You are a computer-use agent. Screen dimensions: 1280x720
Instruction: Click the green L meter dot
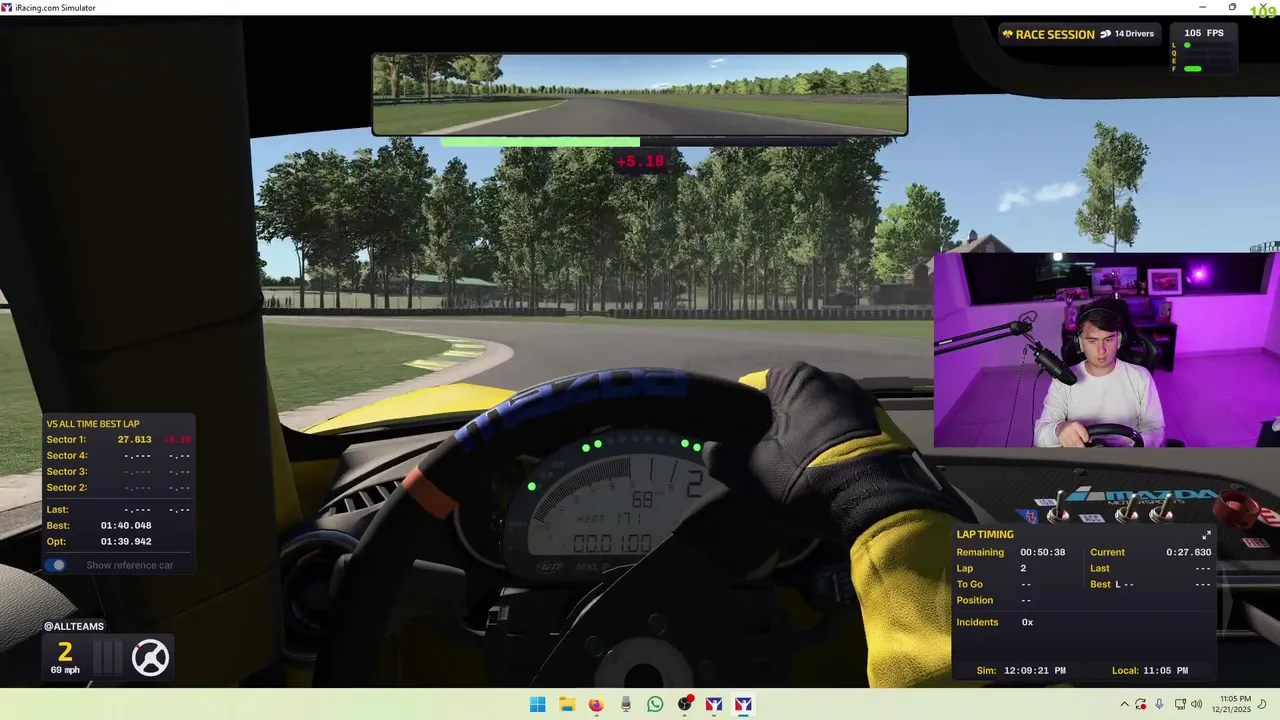click(1187, 45)
